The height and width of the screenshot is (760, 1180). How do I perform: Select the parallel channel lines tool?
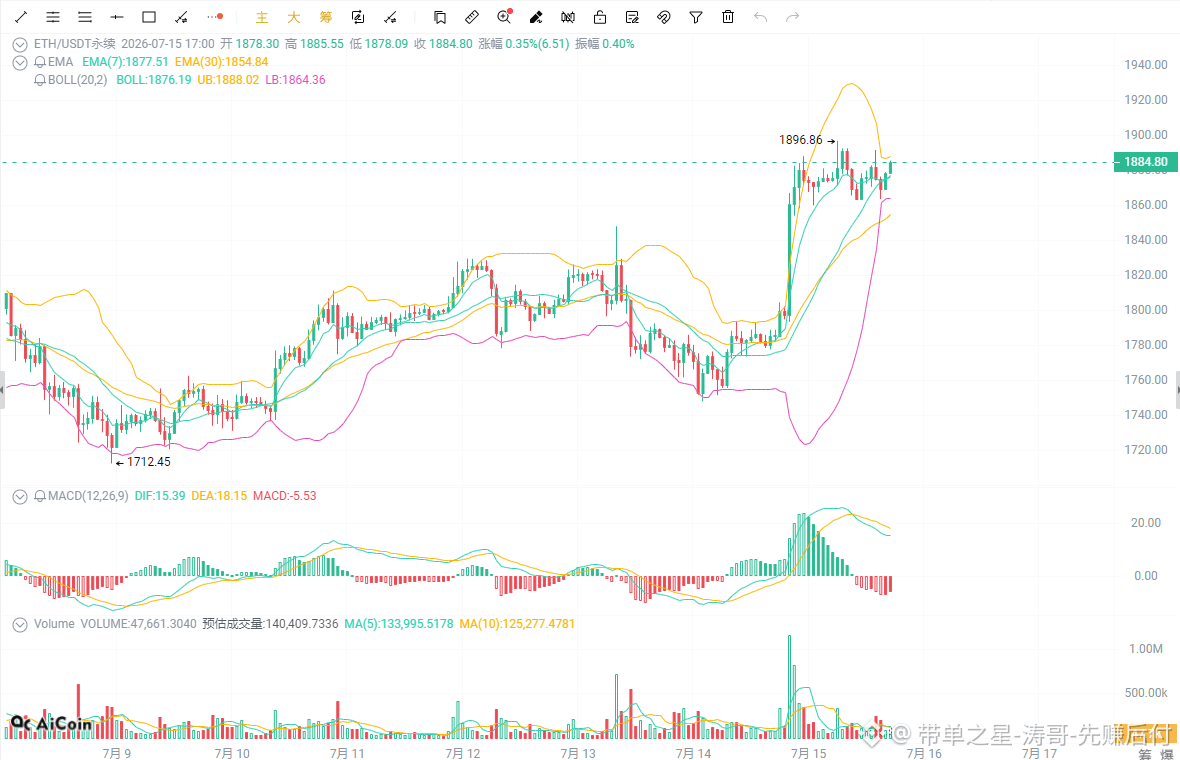tap(53, 17)
